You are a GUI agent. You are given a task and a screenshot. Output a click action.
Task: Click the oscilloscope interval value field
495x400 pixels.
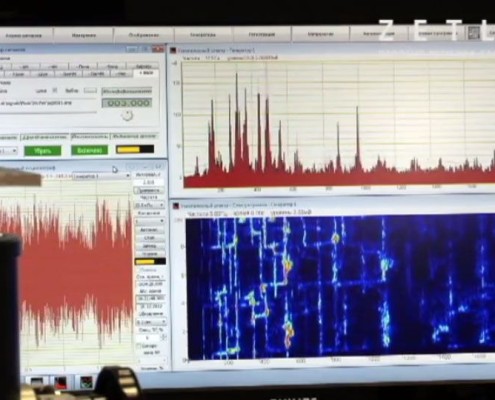[149, 182]
